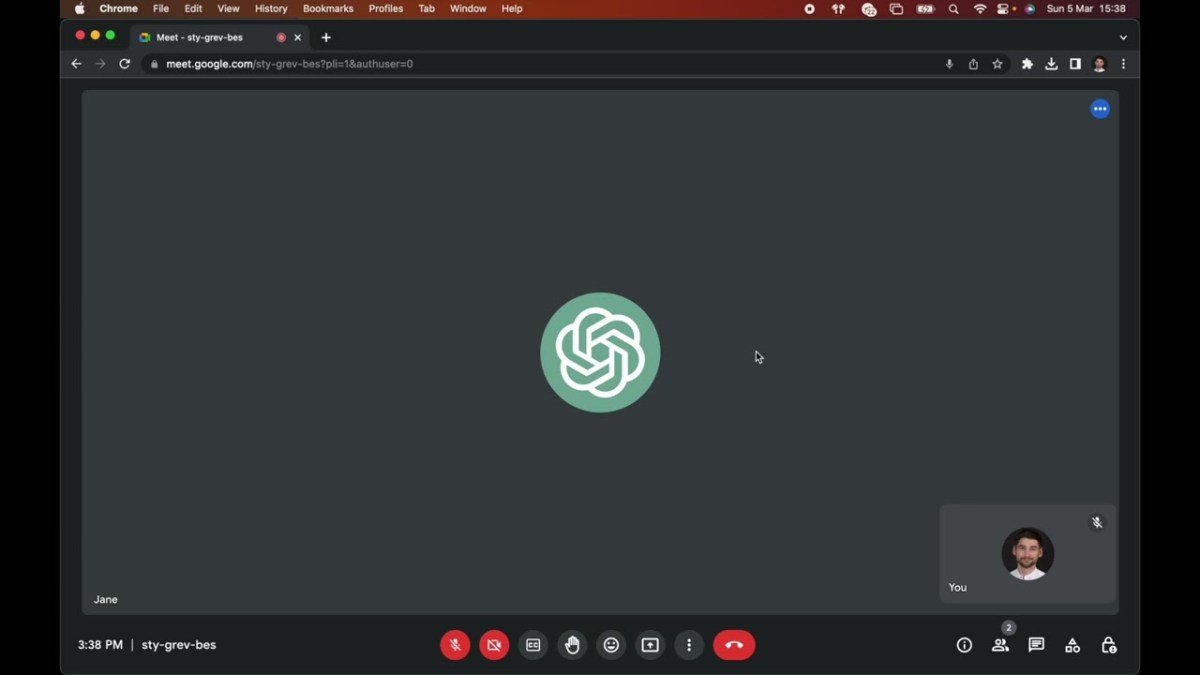The image size is (1200, 675).
Task: Turn on the camera button
Action: [x=494, y=645]
